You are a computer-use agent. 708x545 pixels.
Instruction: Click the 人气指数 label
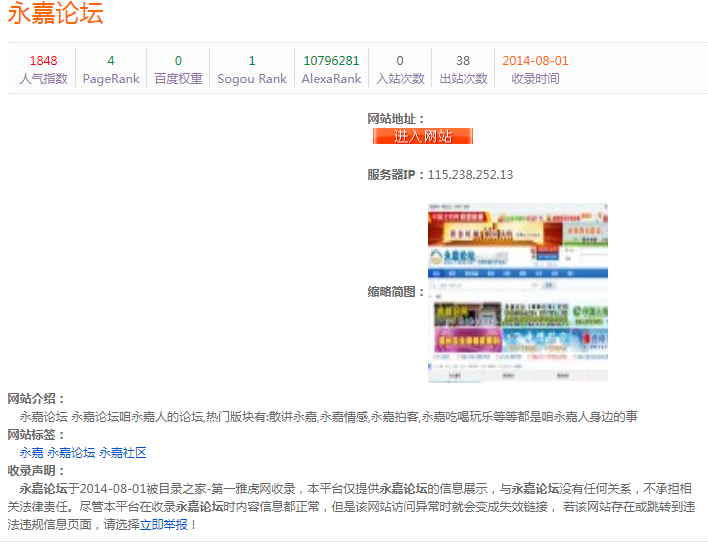pyautogui.click(x=43, y=79)
